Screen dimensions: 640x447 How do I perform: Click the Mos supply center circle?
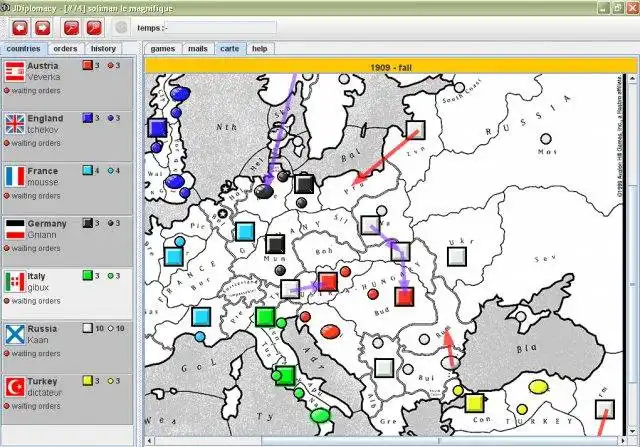coord(546,139)
